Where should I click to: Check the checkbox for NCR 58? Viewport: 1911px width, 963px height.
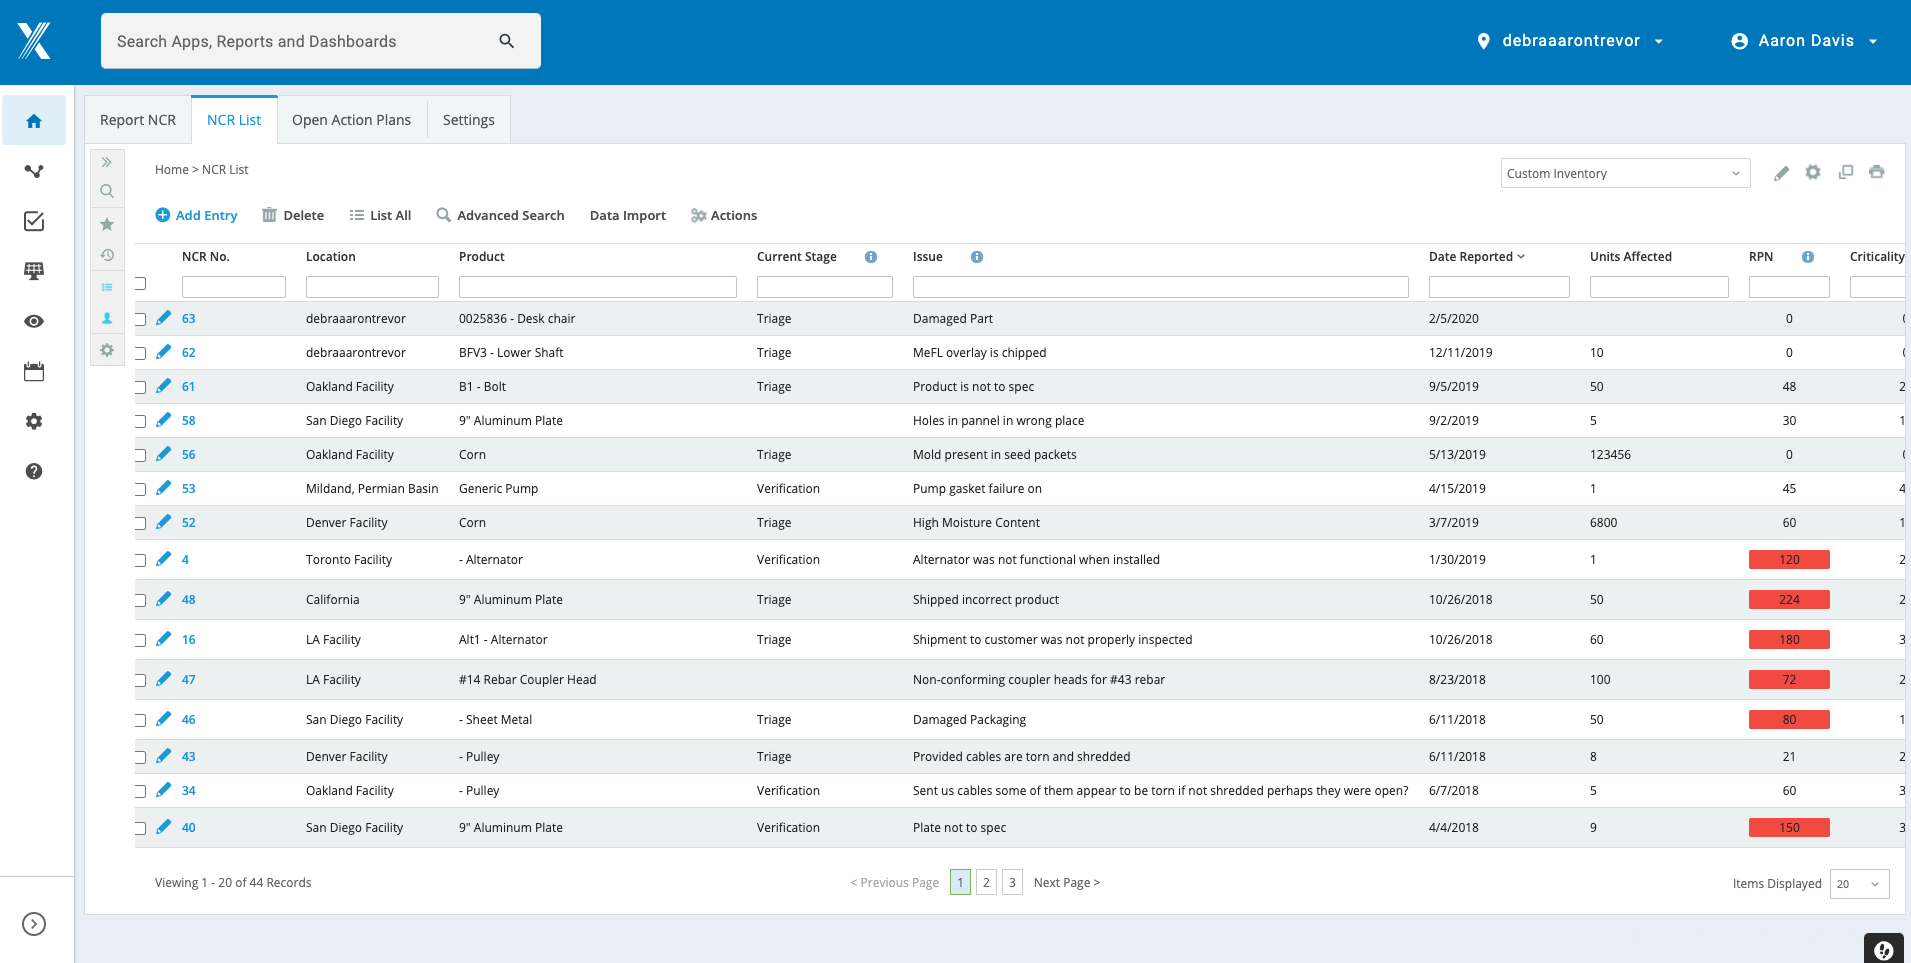(140, 420)
